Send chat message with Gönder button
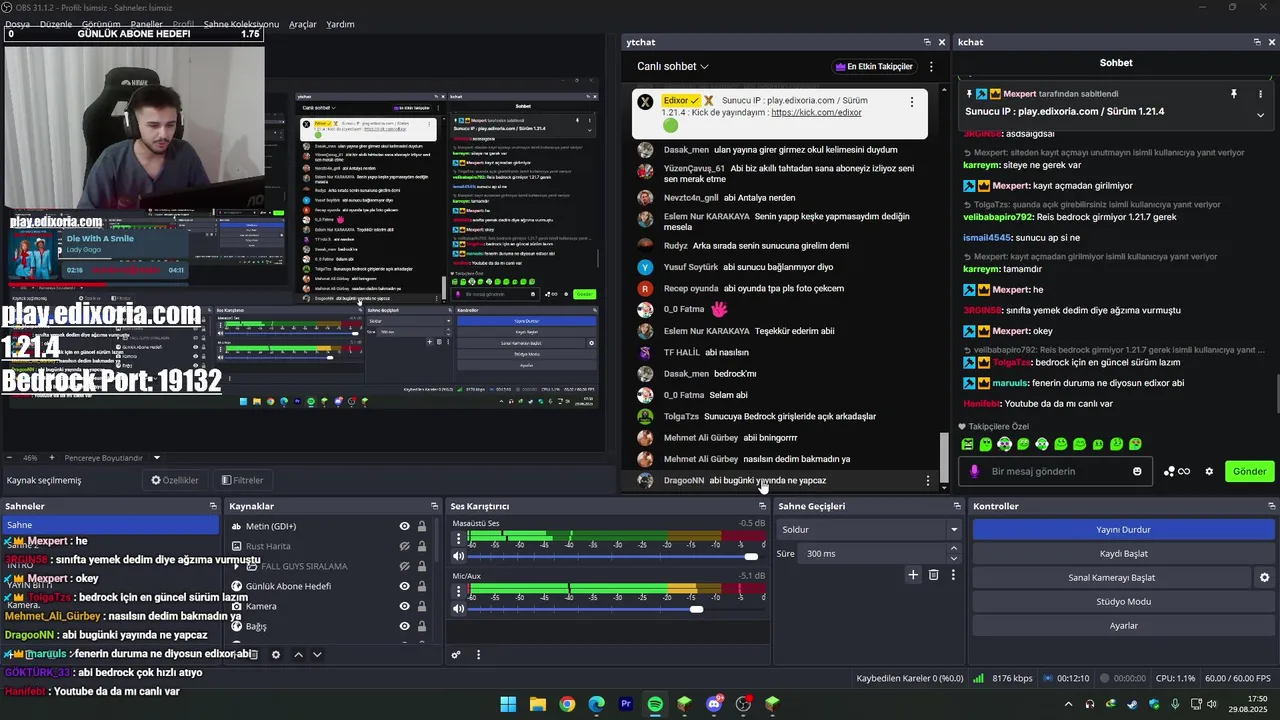Viewport: 1280px width, 720px height. (1249, 472)
